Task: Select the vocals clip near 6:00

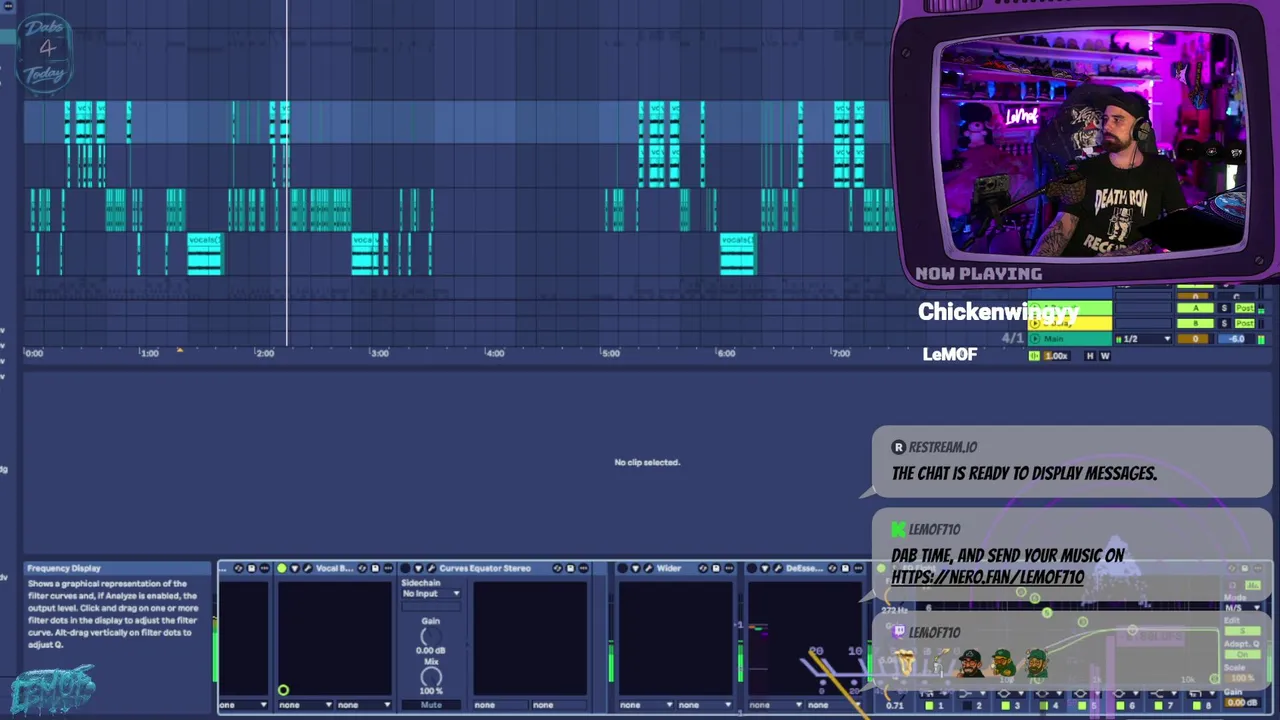Action: (x=738, y=254)
